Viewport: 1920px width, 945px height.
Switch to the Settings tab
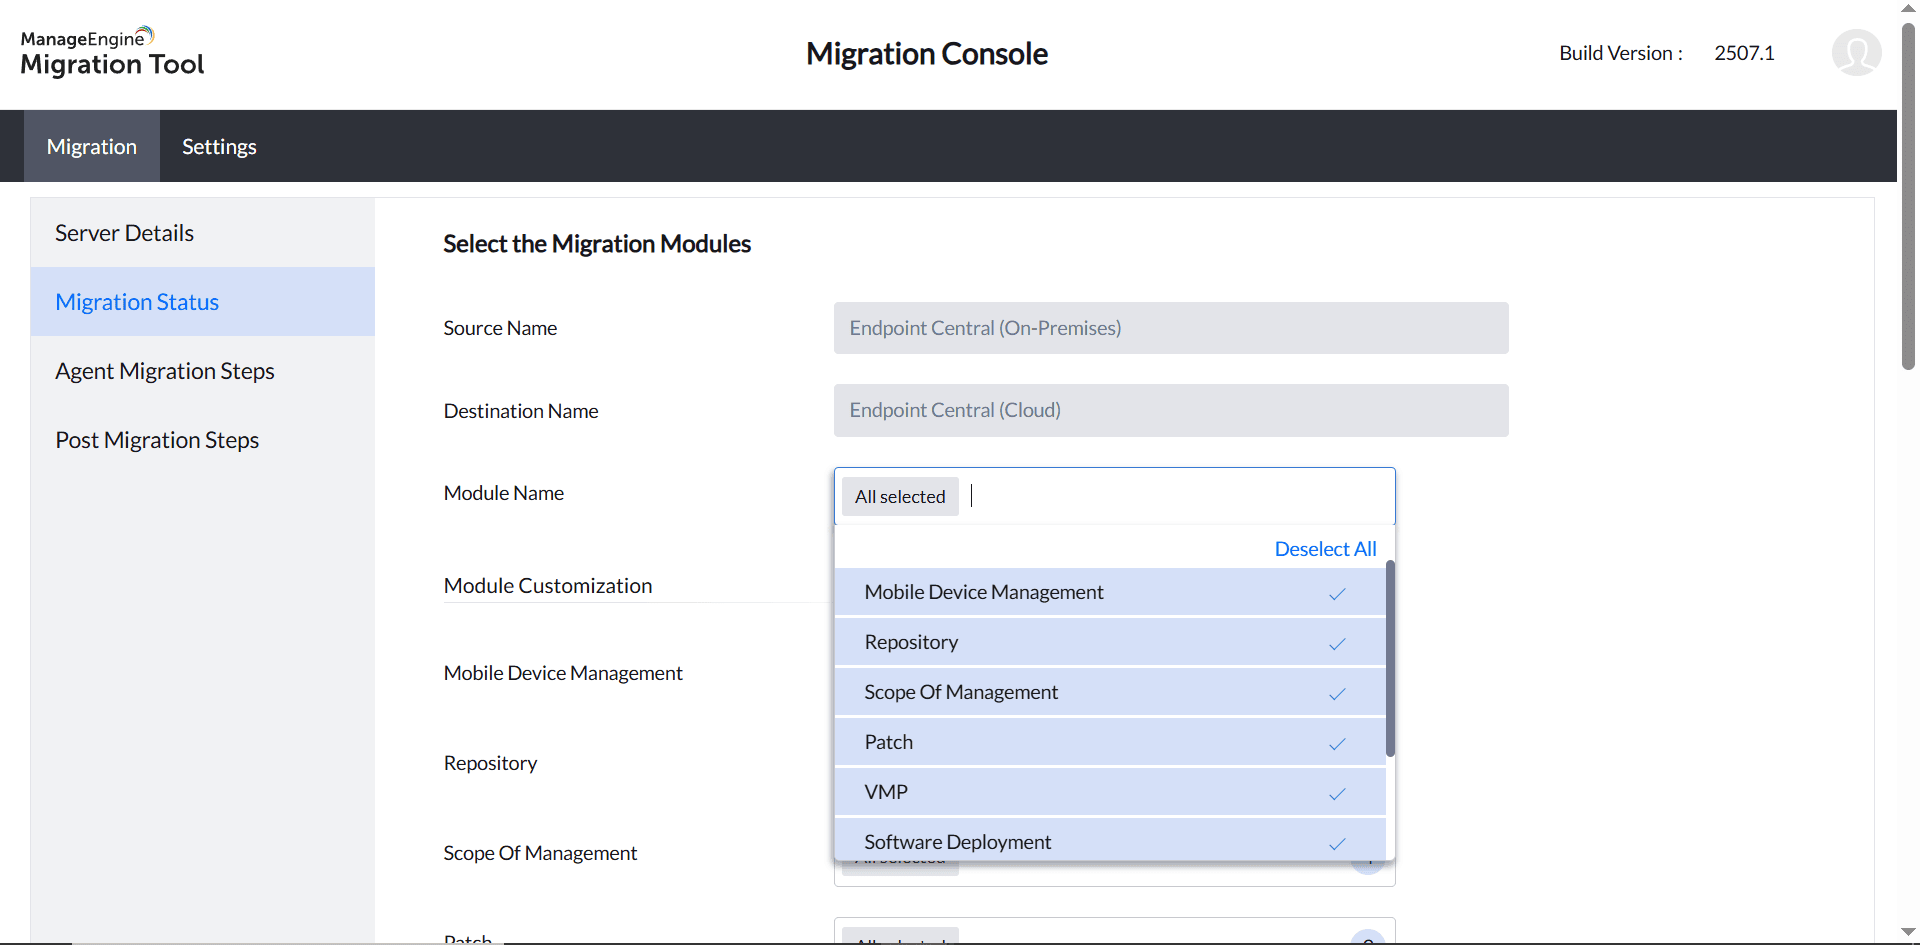[219, 146]
